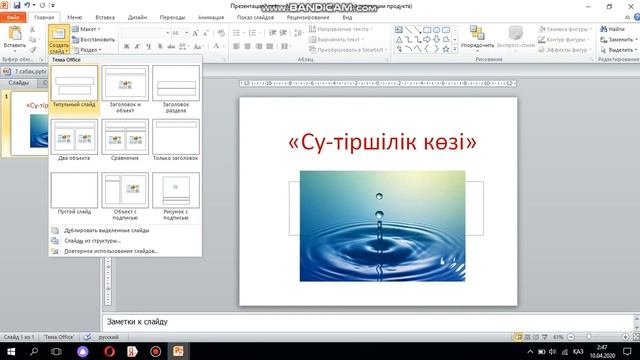Image resolution: width=640 pixels, height=360 pixels.
Task: Pick the Пустой слайд layout
Action: (74, 193)
